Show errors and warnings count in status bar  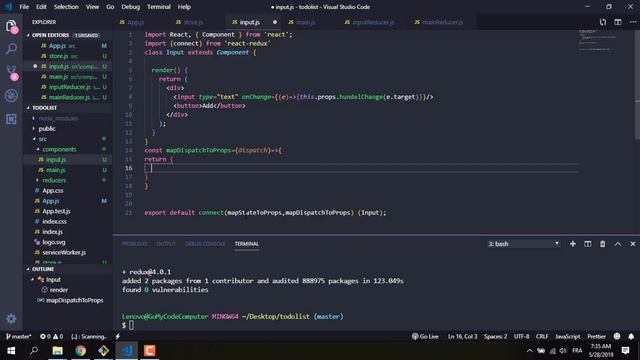[51, 336]
